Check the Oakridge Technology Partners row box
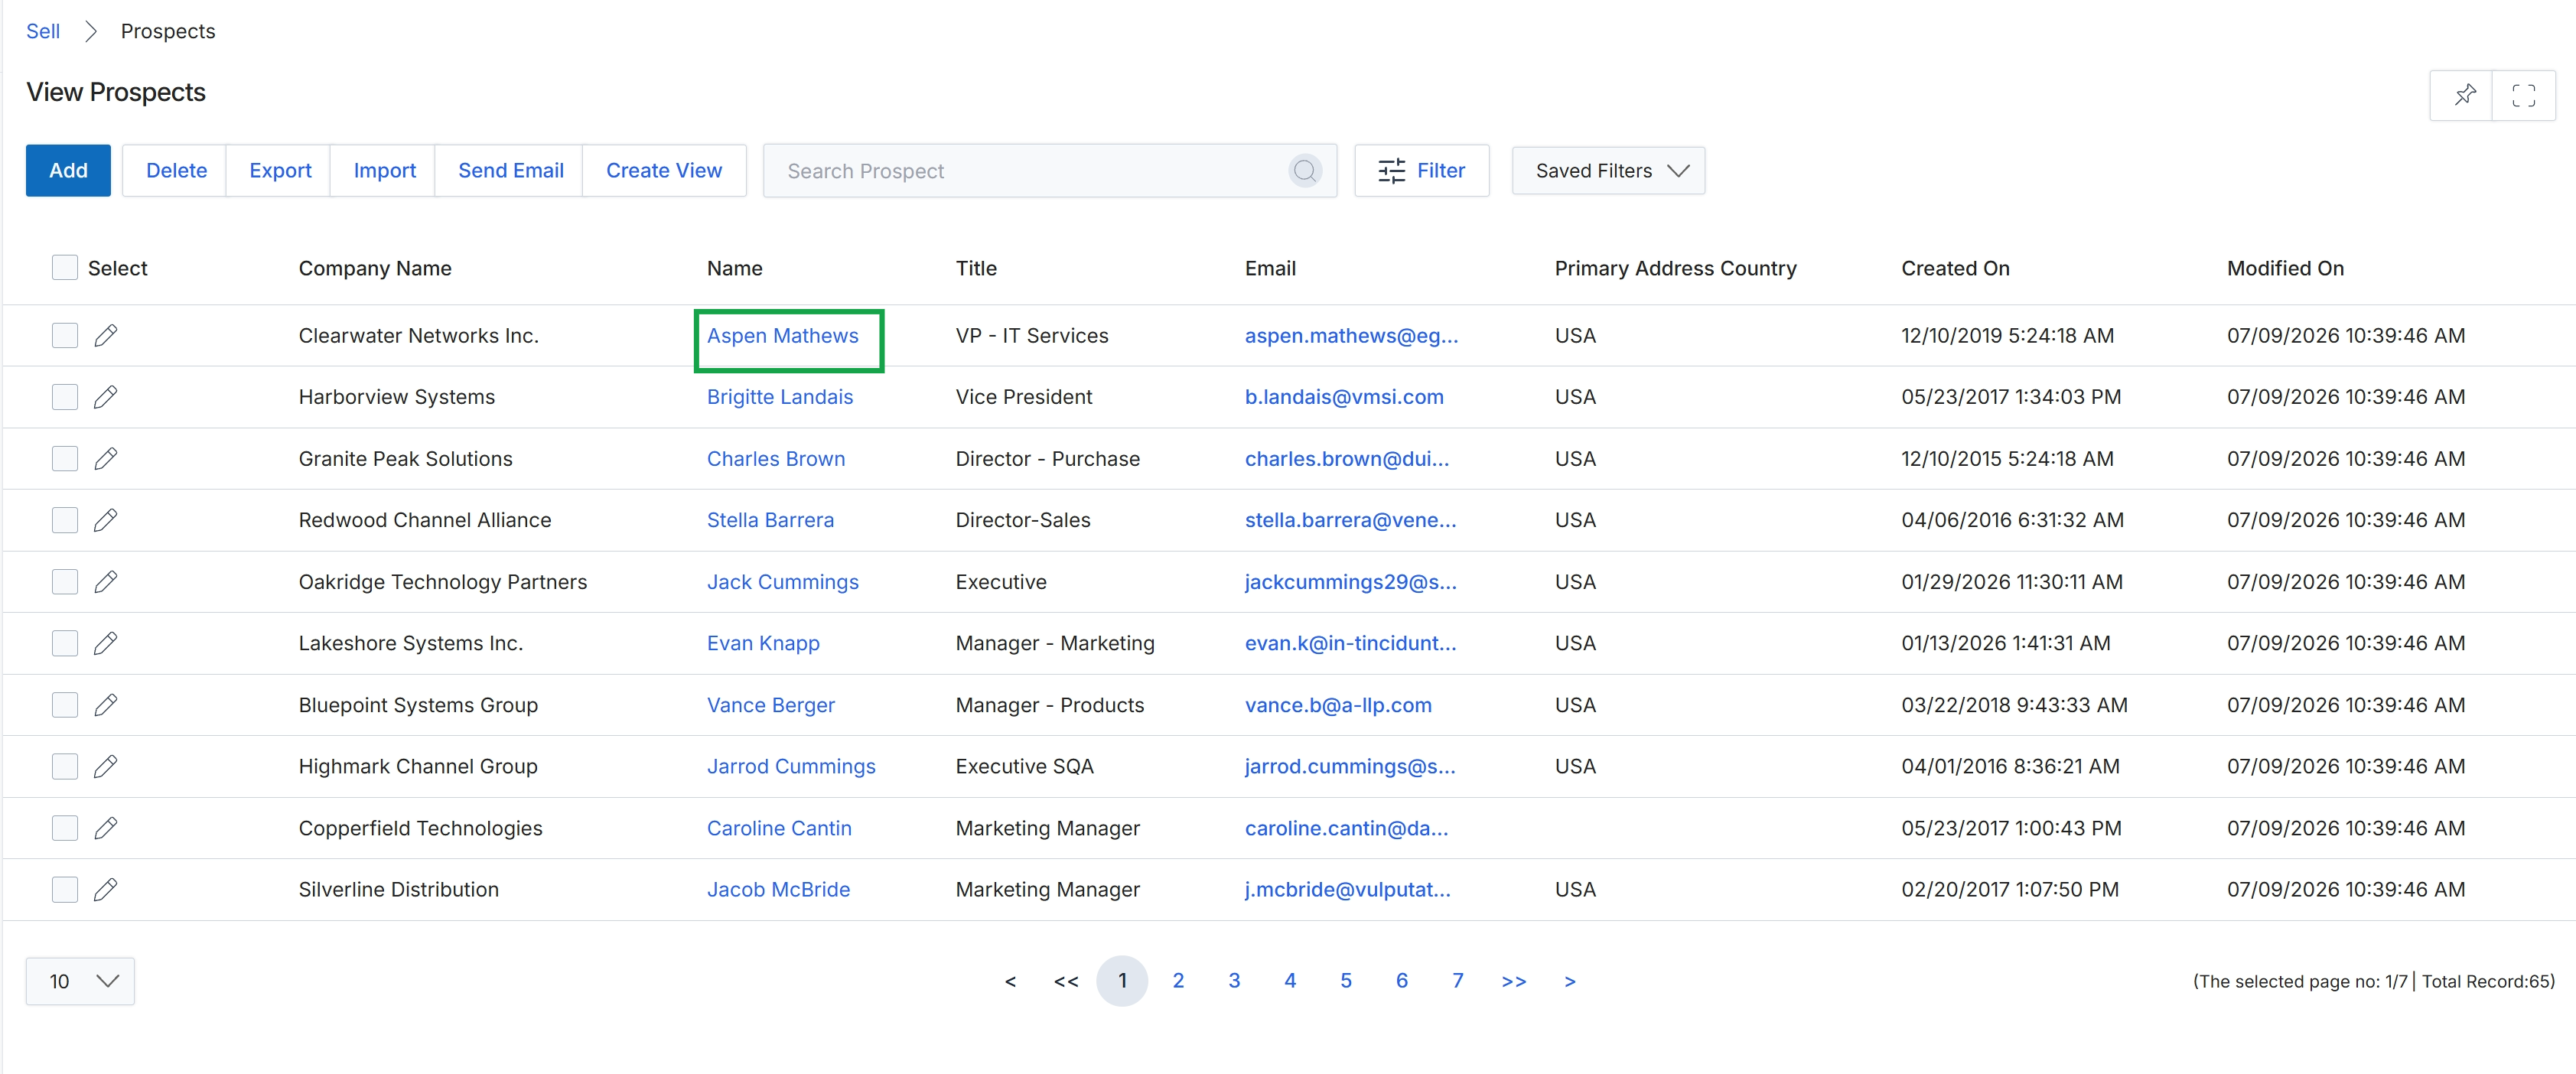 coord(65,582)
